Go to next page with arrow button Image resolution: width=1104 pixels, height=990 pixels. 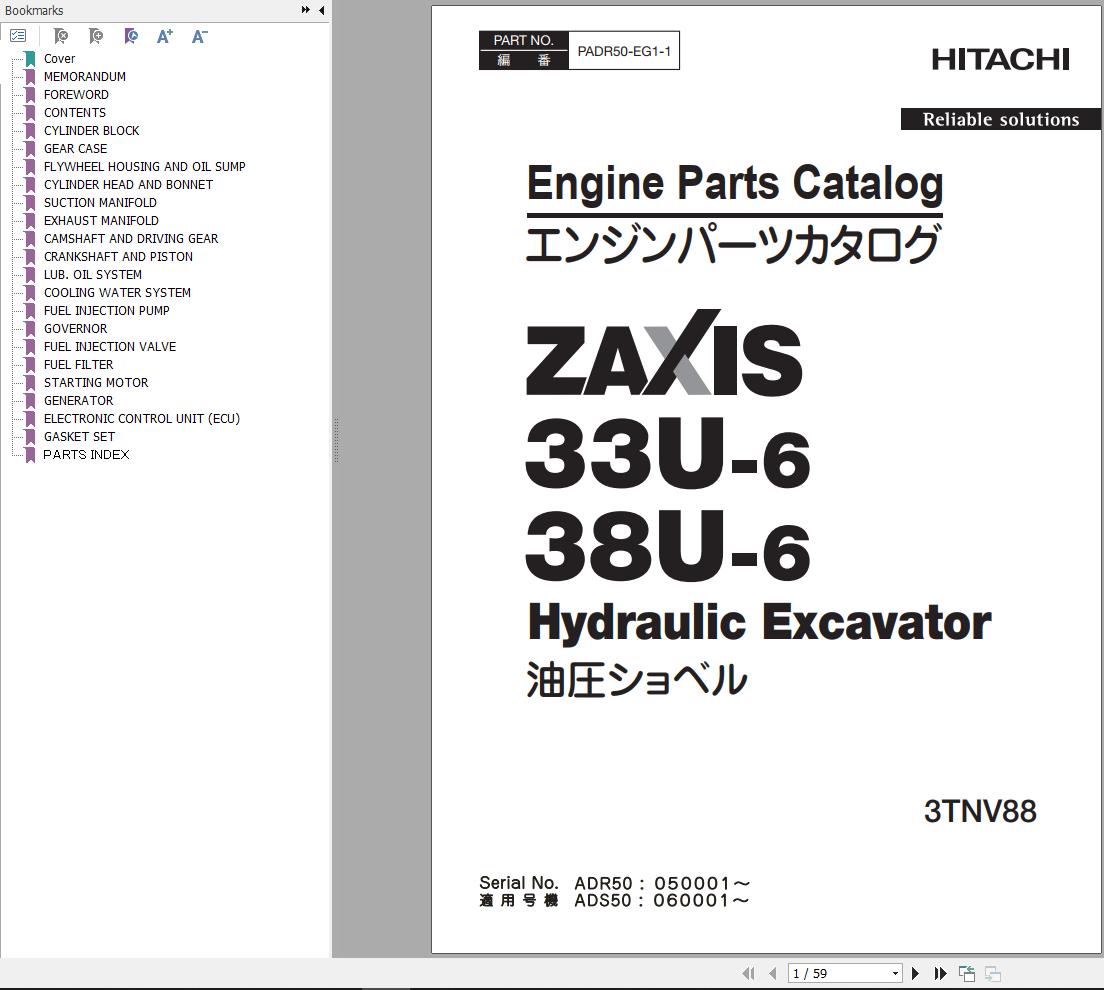916,972
